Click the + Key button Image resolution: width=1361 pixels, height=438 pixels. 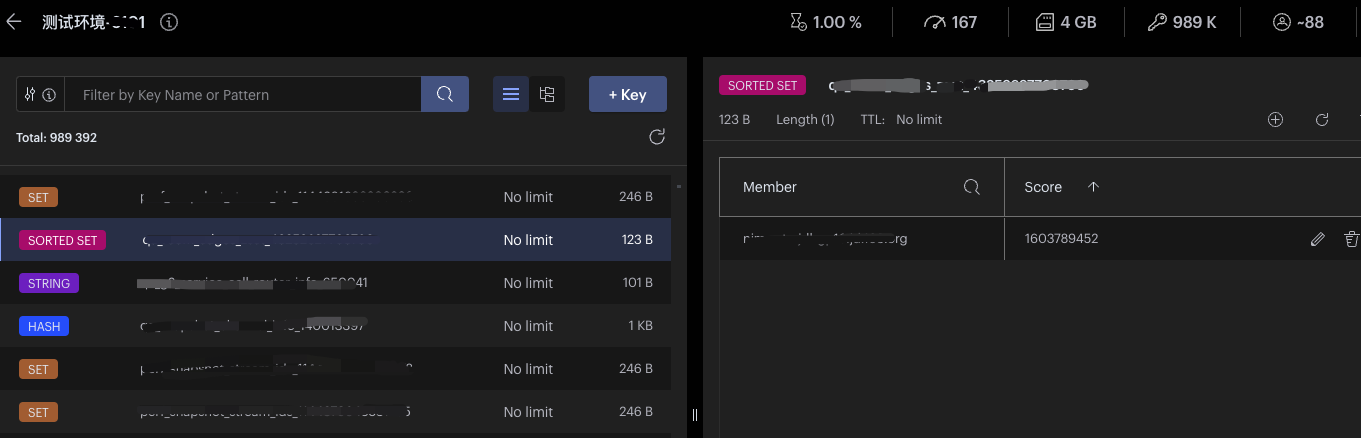tap(627, 95)
